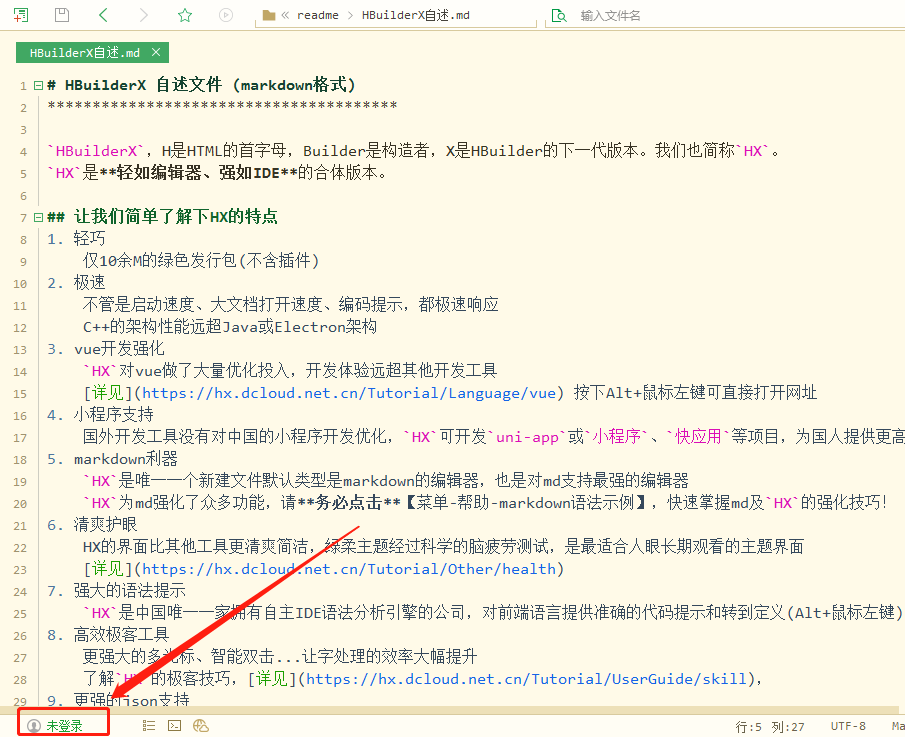Click list item '7. 强大的语法提示'
This screenshot has width=905, height=737.
point(117,590)
